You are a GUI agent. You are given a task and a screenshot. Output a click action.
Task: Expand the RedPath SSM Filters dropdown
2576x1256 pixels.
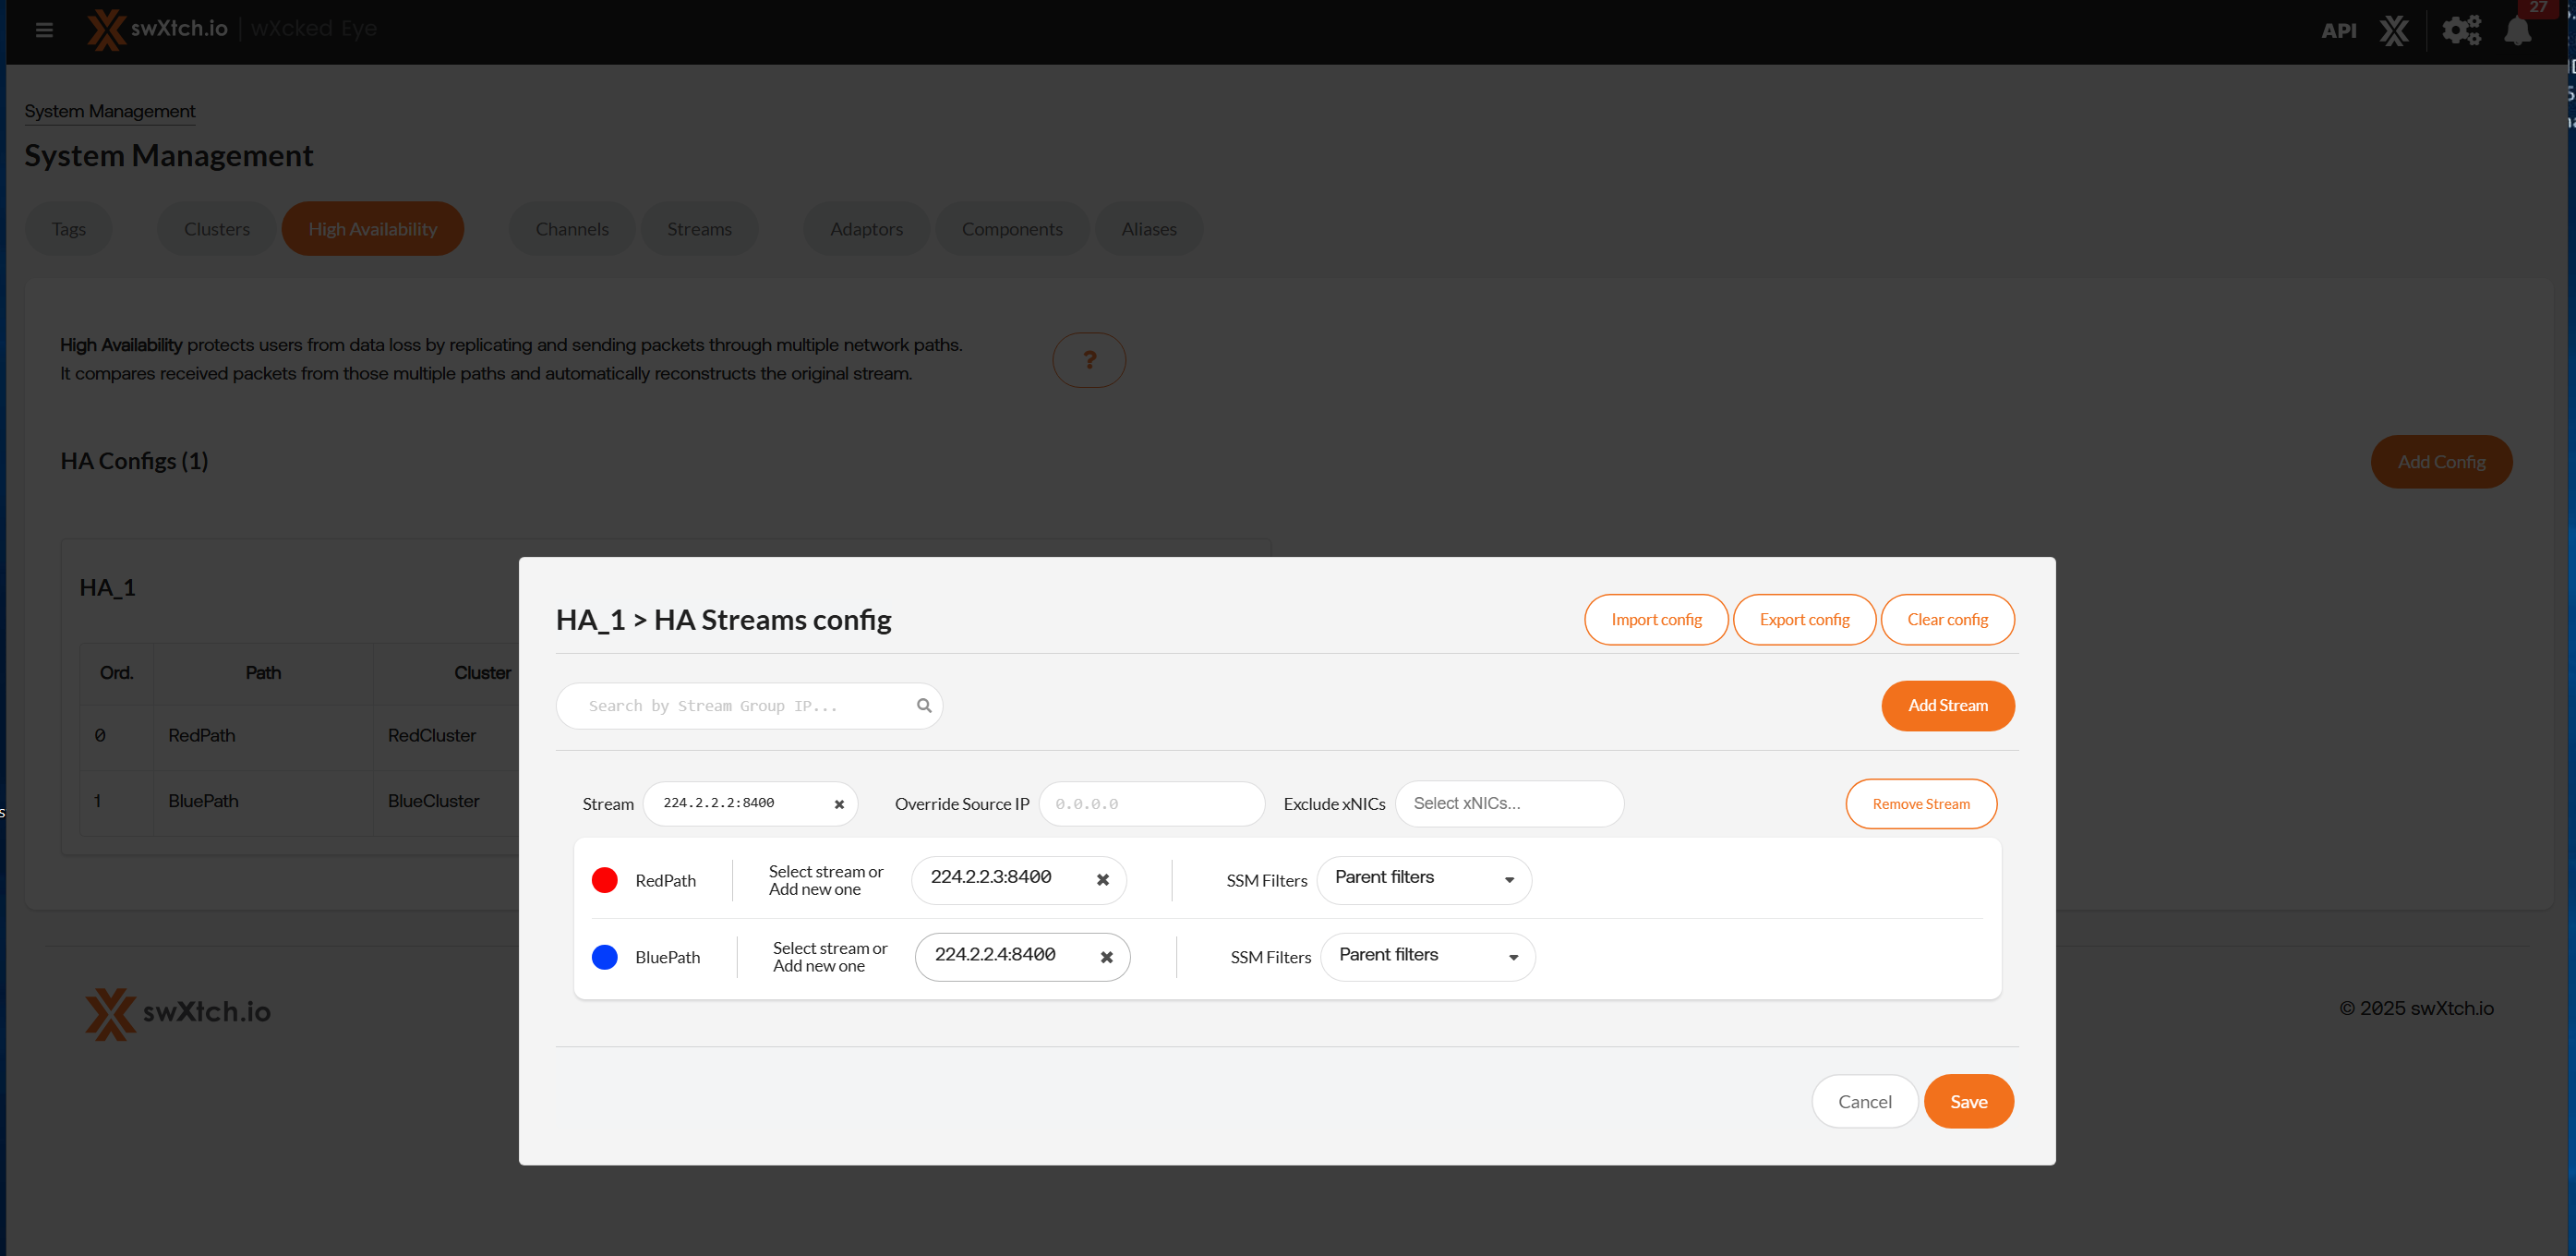click(x=1424, y=879)
